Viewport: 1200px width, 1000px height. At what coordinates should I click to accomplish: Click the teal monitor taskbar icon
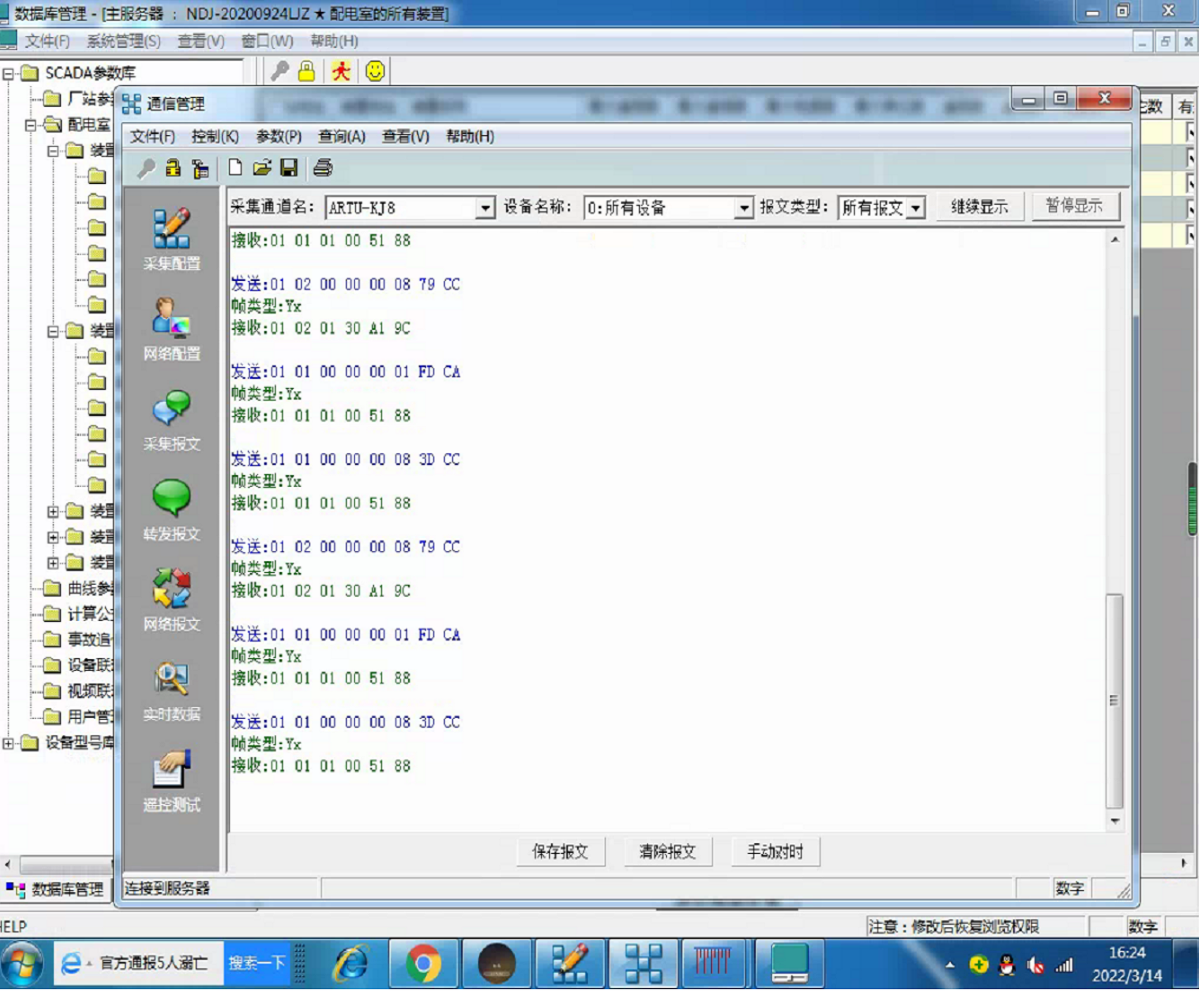coord(789,964)
